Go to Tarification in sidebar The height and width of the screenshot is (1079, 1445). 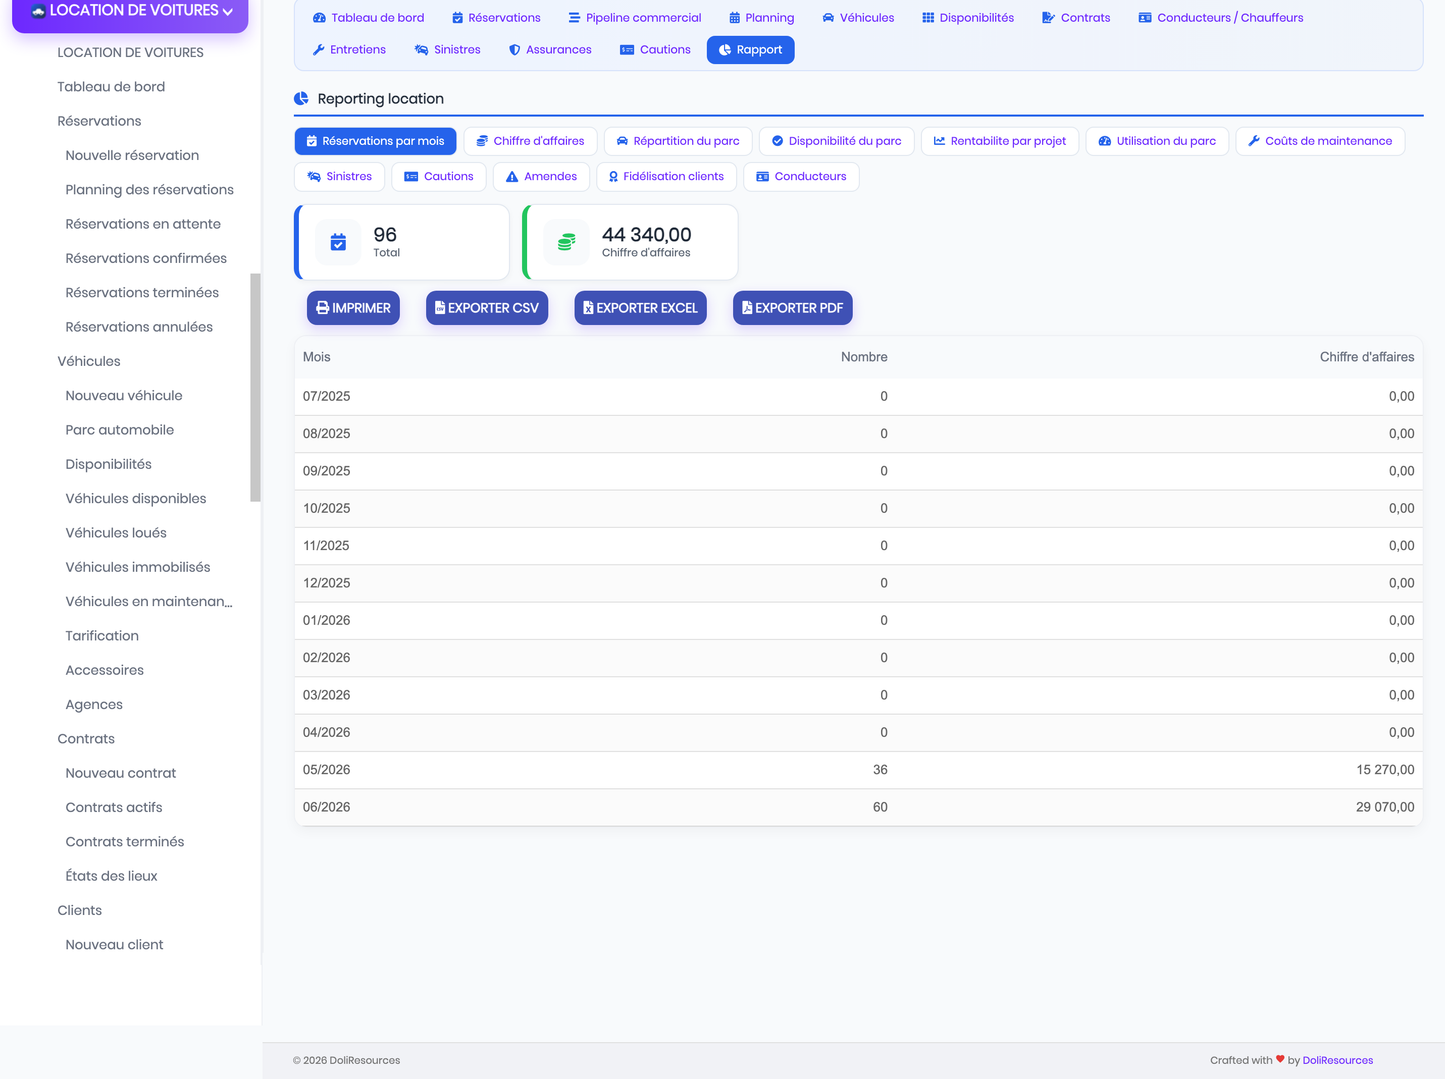coord(102,636)
